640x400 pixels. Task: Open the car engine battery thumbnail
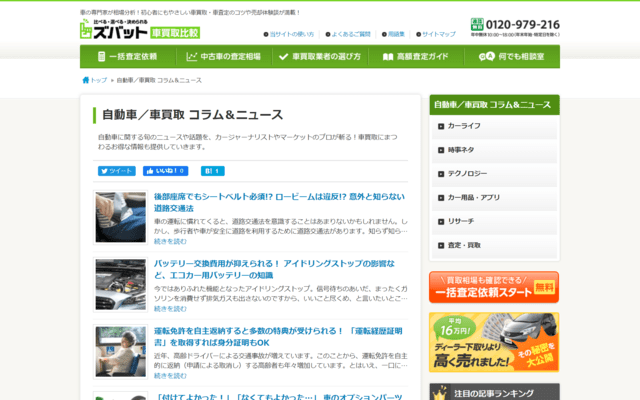point(120,284)
